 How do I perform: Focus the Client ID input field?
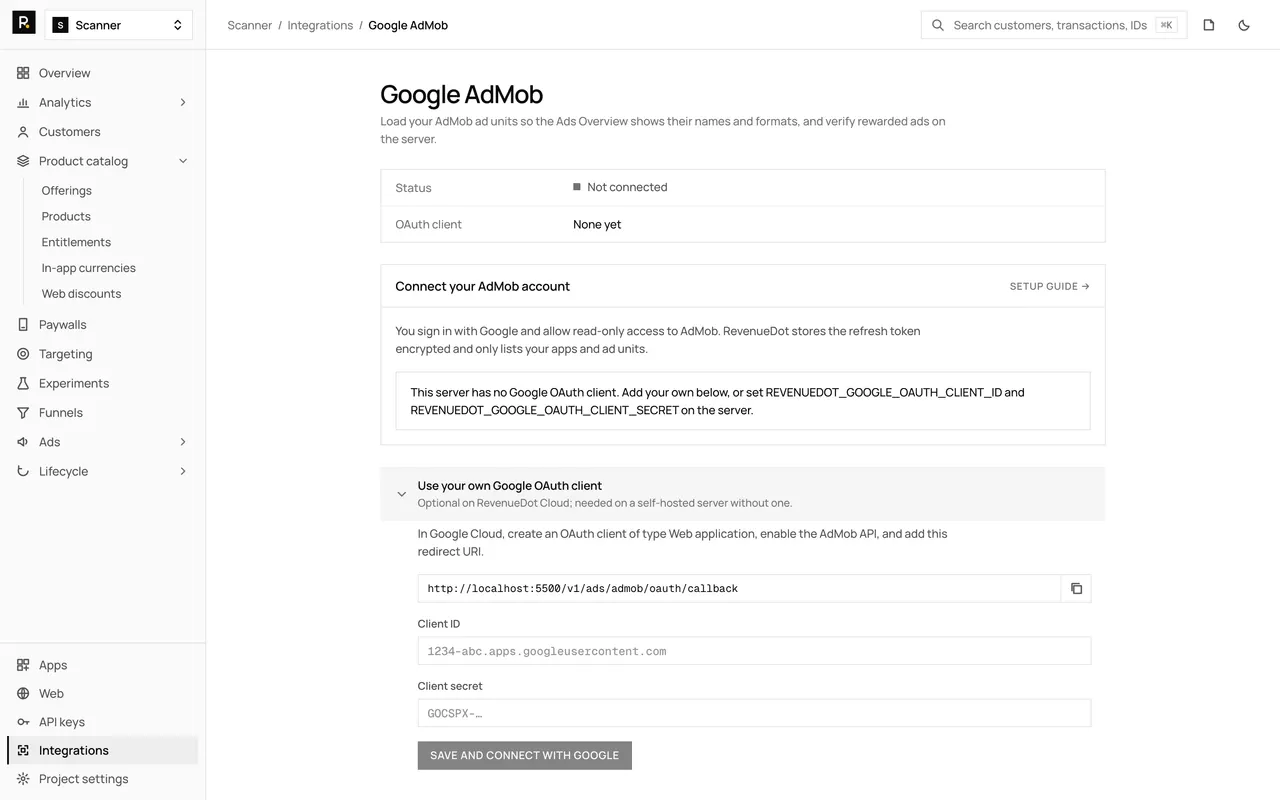[754, 651]
